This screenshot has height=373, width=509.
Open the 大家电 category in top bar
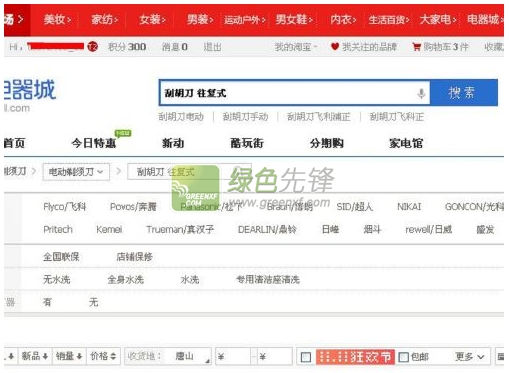(x=438, y=20)
